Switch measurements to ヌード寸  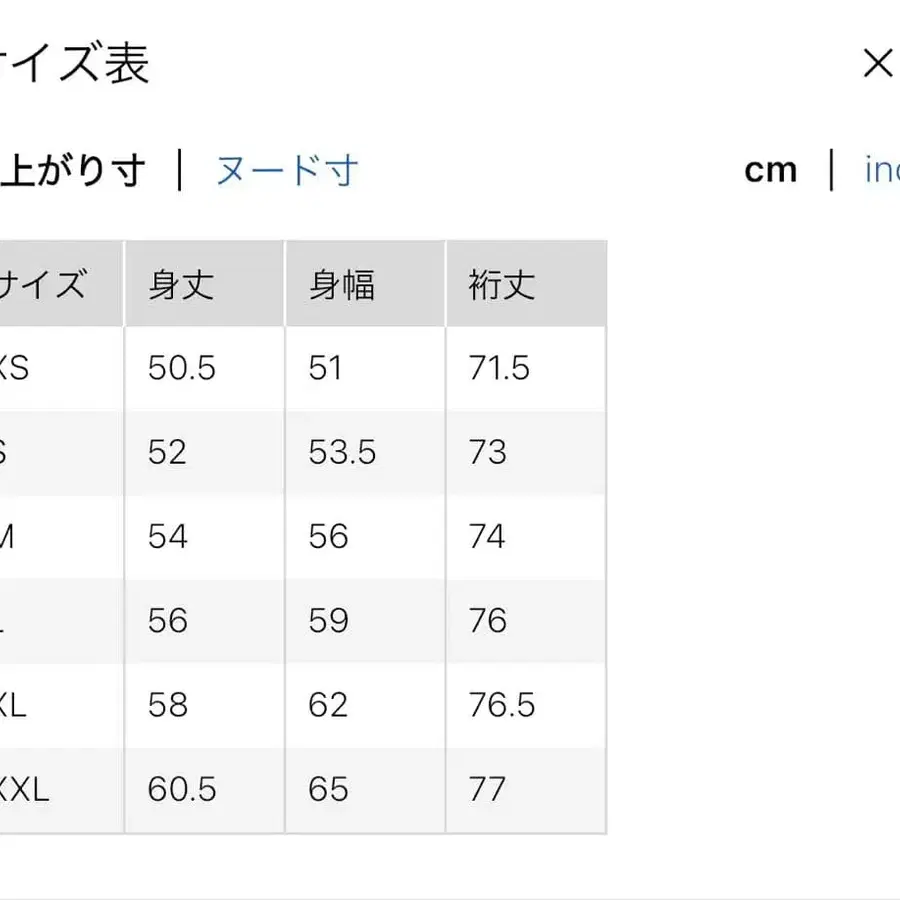coord(284,170)
